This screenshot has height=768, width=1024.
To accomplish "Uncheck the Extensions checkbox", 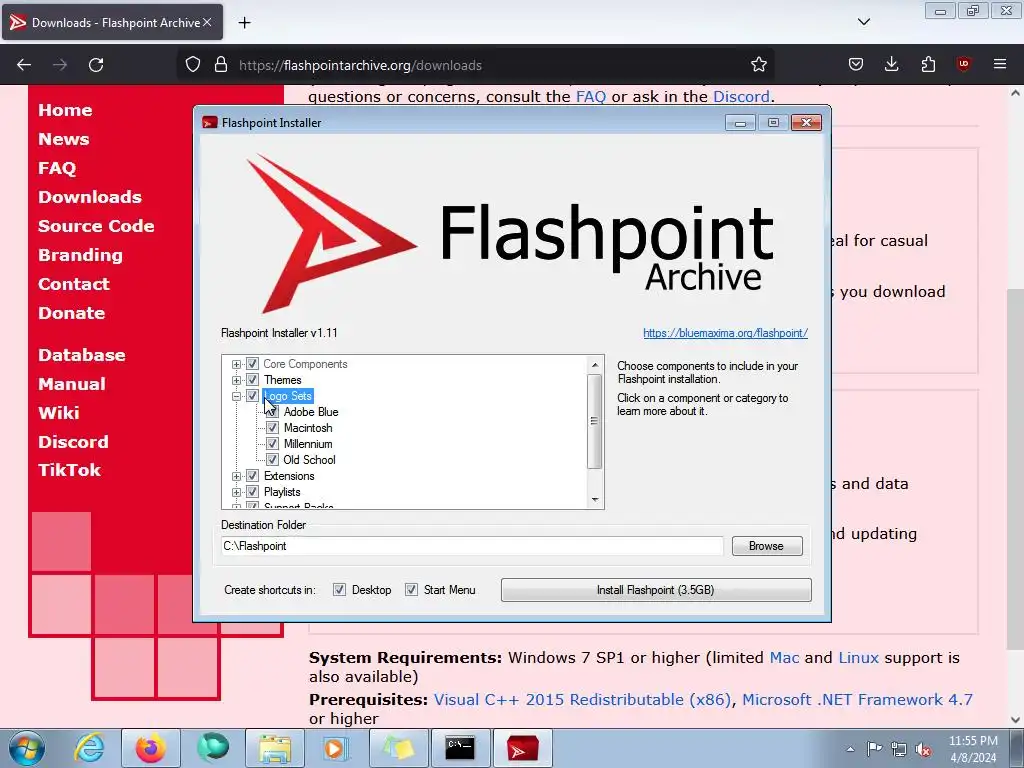I will click(252, 476).
